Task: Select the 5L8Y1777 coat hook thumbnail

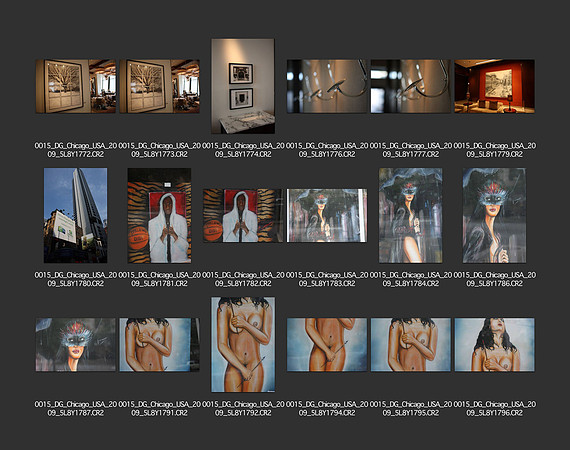Action: [411, 86]
